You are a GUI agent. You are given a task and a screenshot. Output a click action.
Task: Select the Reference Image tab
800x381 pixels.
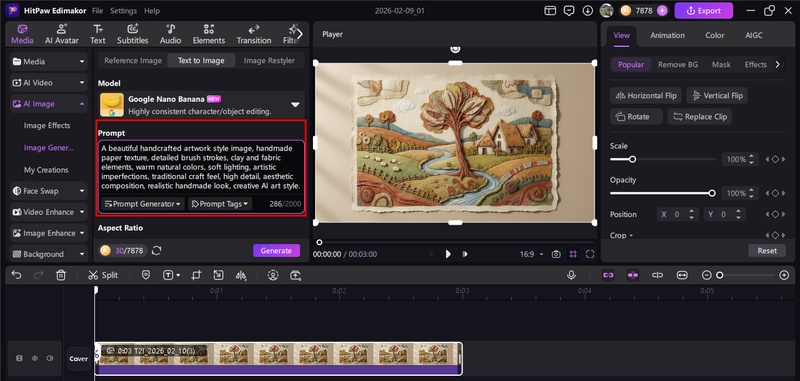(133, 60)
